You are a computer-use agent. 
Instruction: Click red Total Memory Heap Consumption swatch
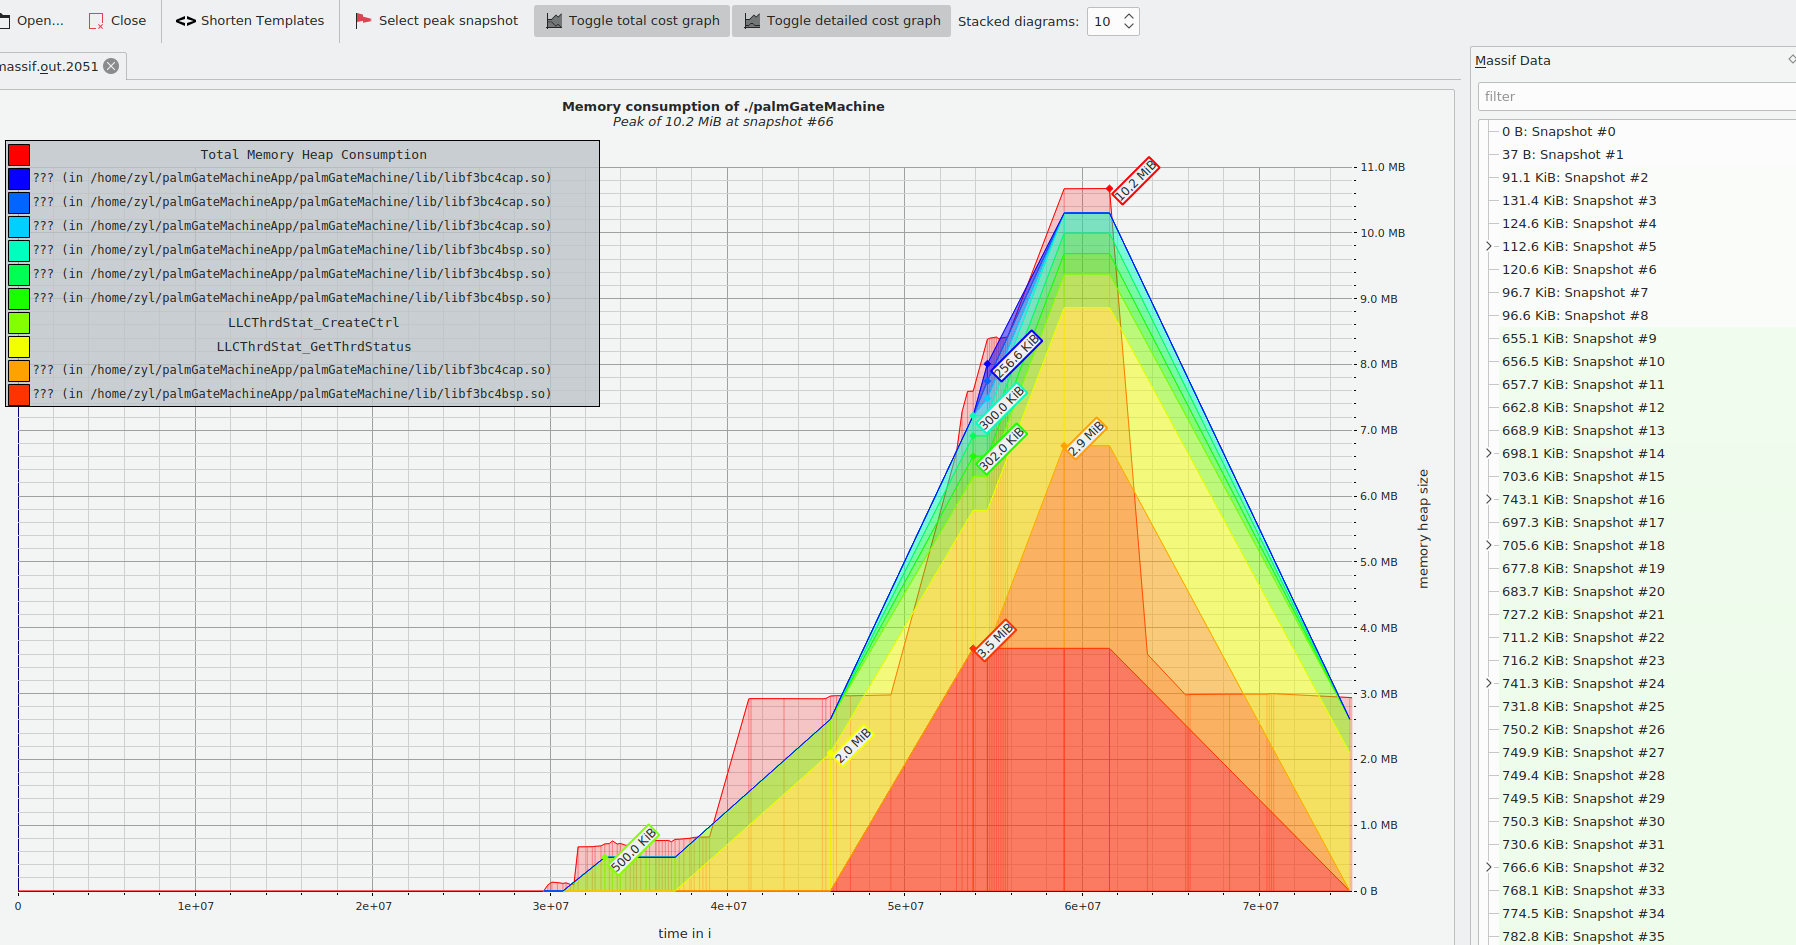(19, 154)
